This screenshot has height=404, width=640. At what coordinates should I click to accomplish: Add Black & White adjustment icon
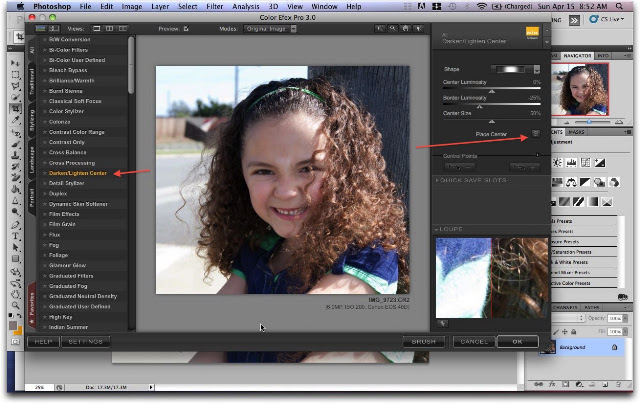(585, 182)
